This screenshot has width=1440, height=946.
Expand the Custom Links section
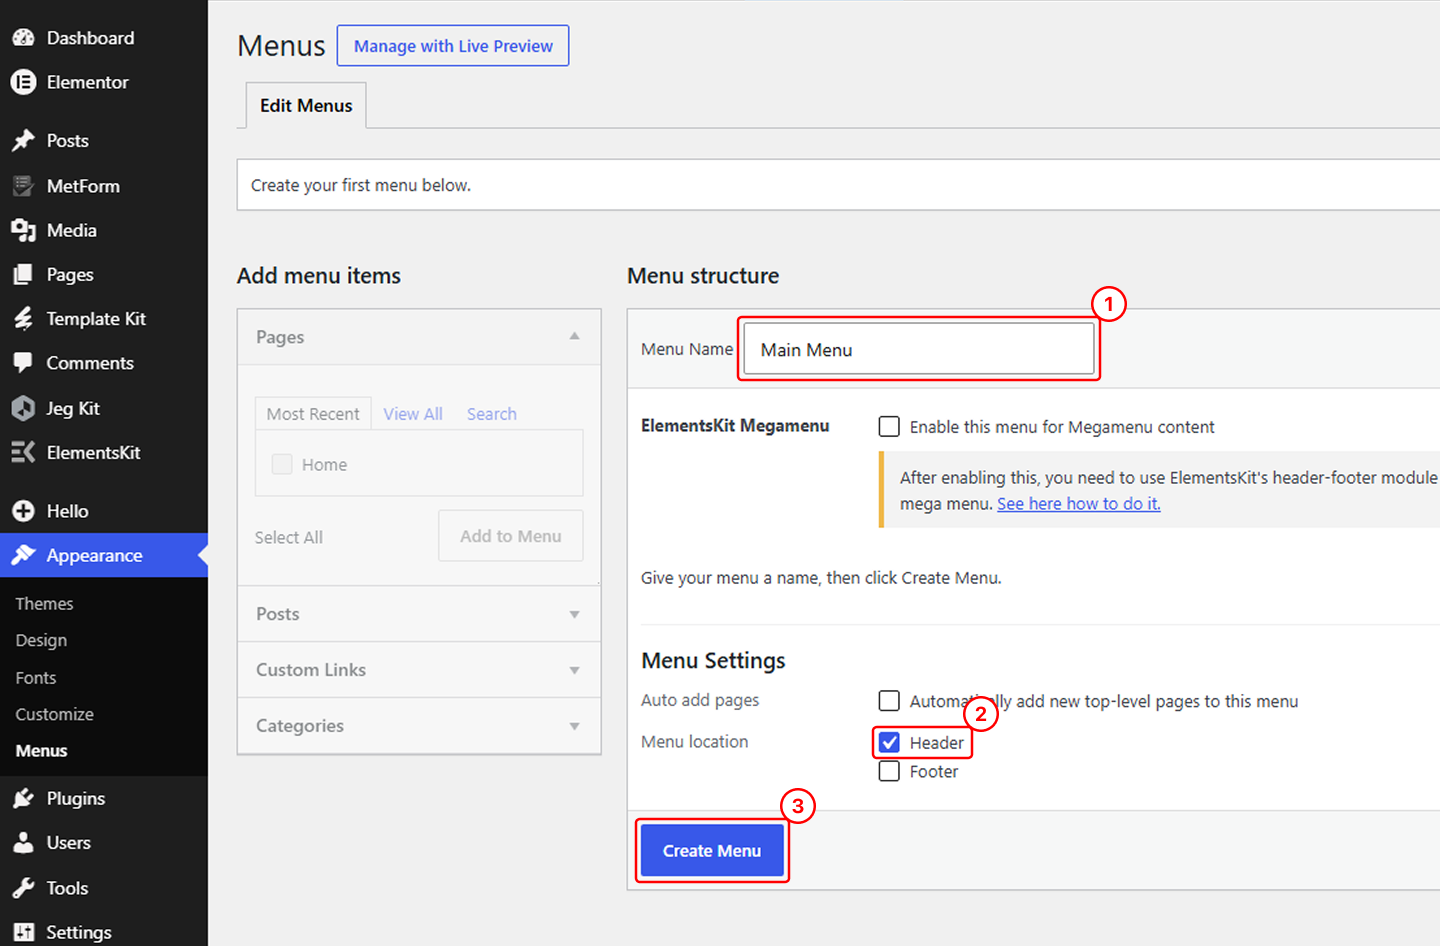click(x=419, y=670)
